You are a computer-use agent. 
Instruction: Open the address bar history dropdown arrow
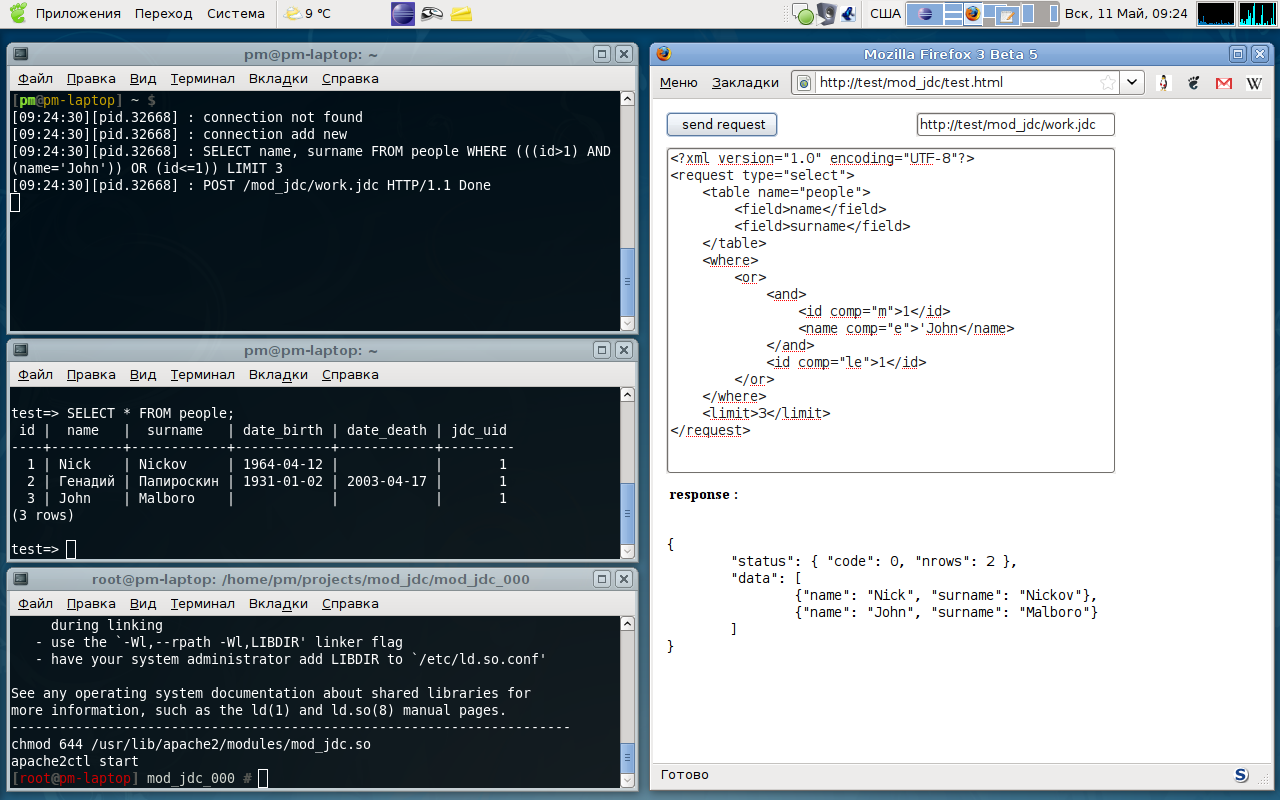(1132, 83)
